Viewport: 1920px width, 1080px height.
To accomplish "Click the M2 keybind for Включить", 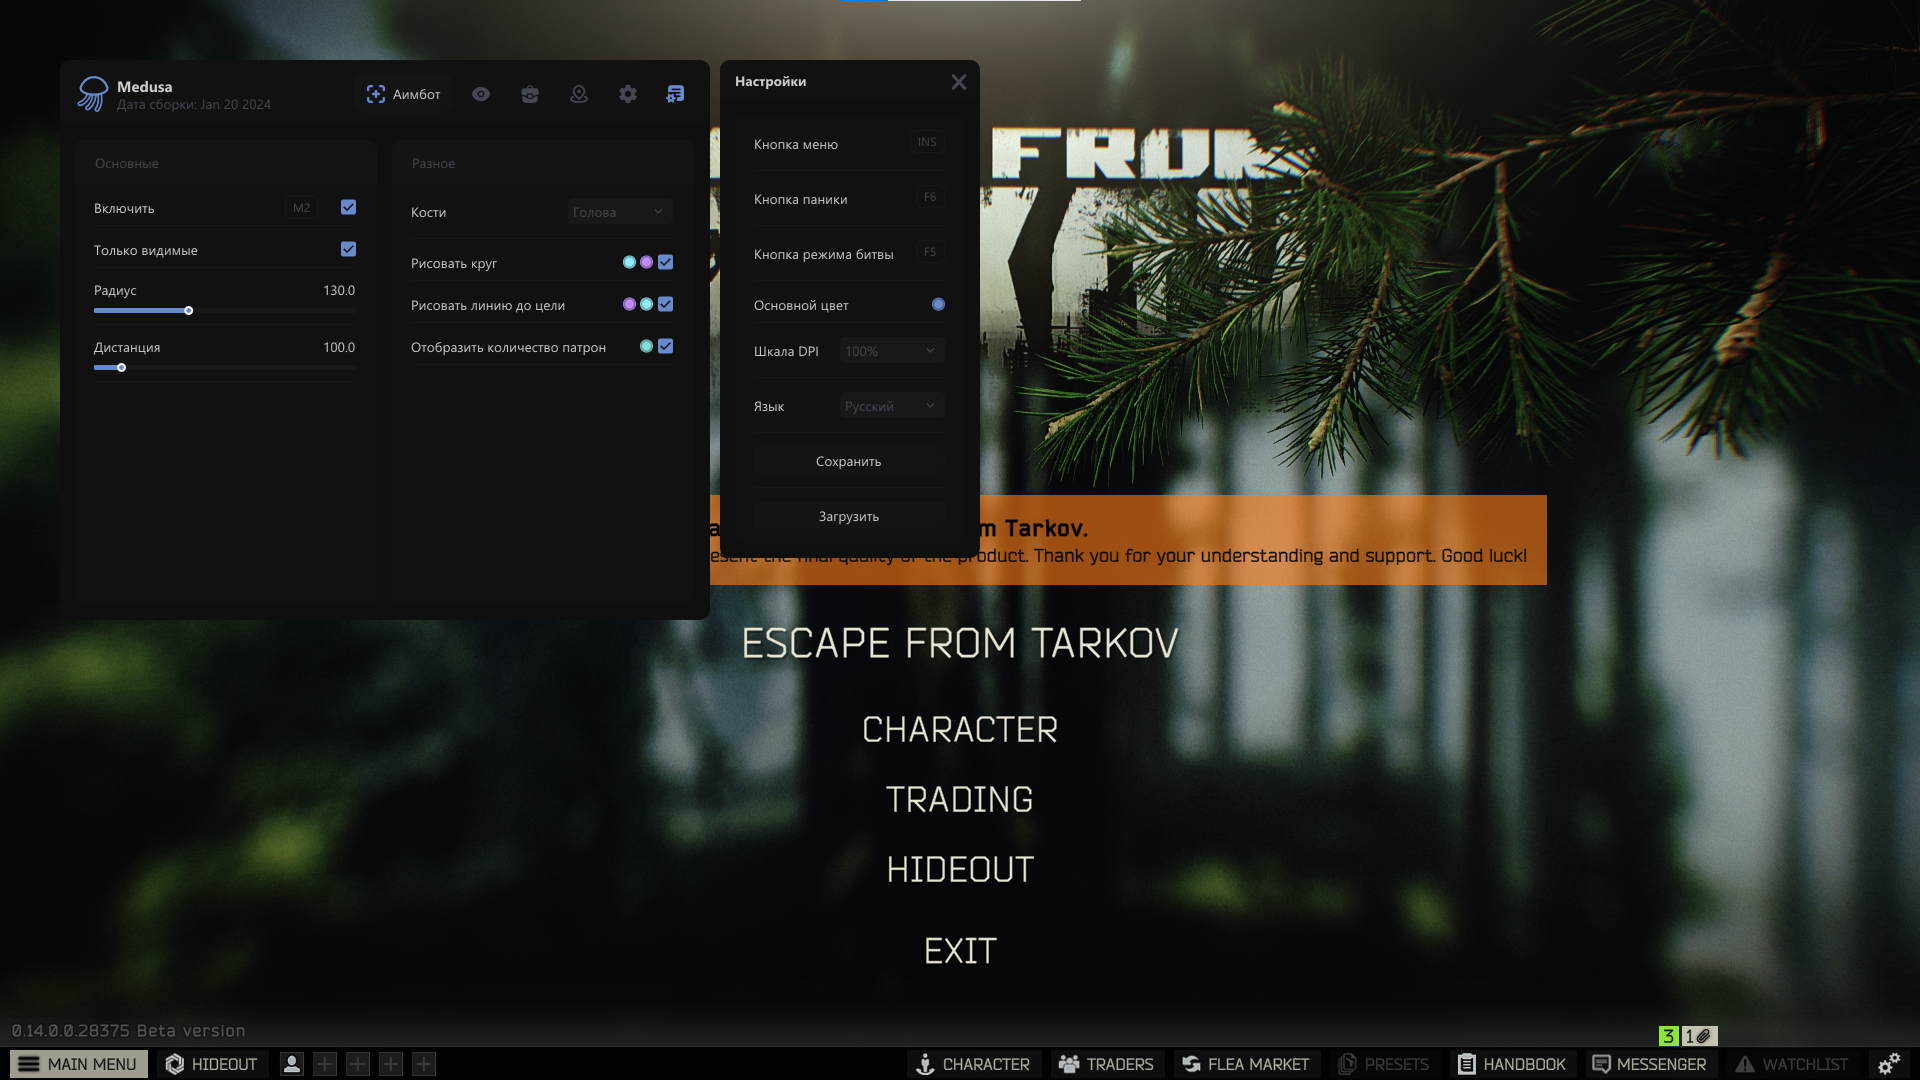I will pyautogui.click(x=301, y=208).
